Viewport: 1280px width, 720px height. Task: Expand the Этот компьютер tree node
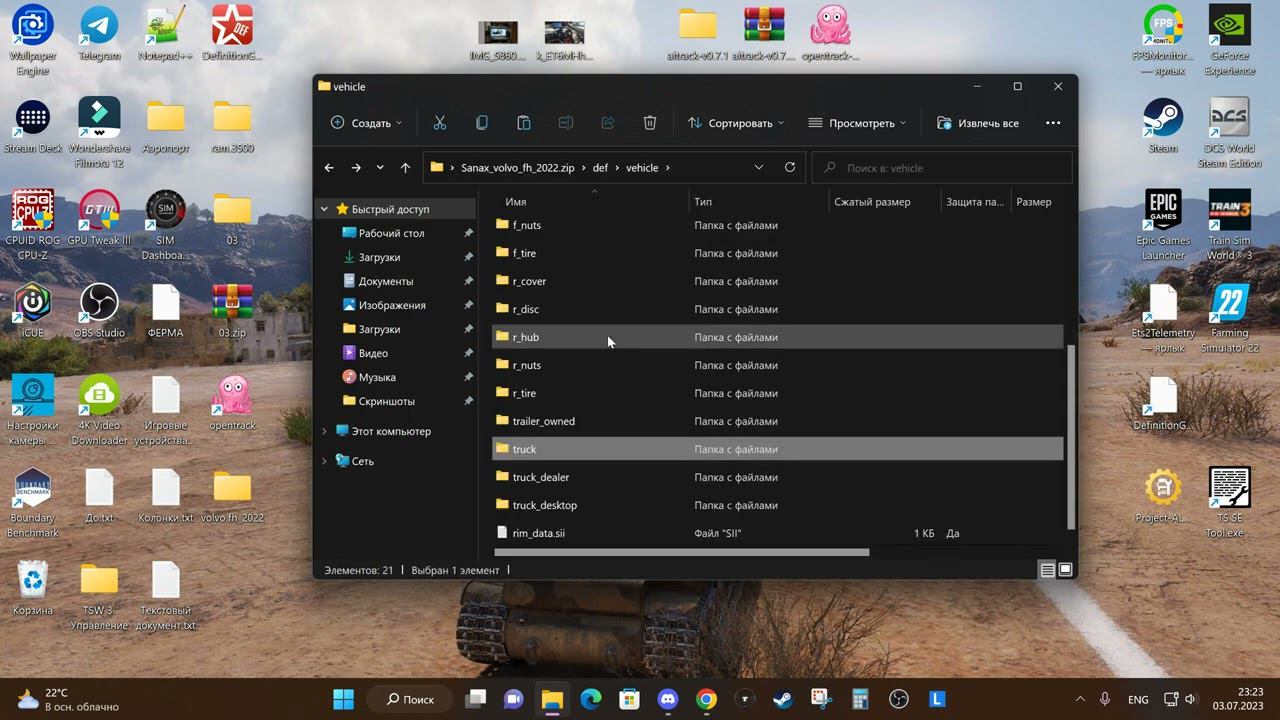pos(324,431)
